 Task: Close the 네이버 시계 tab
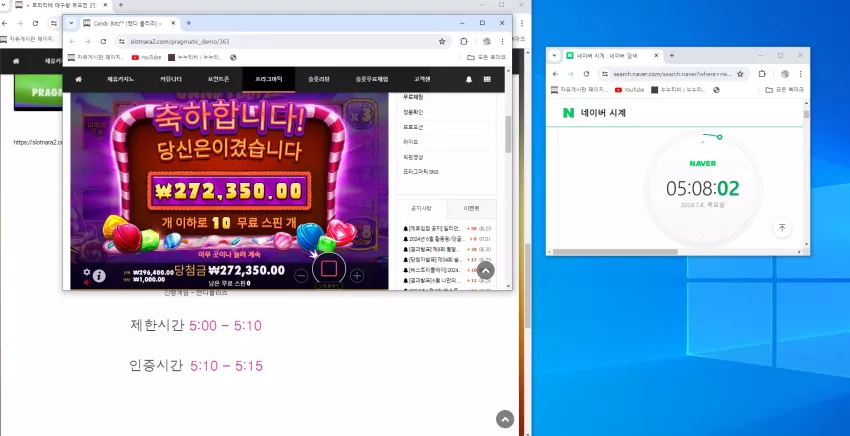[656, 55]
